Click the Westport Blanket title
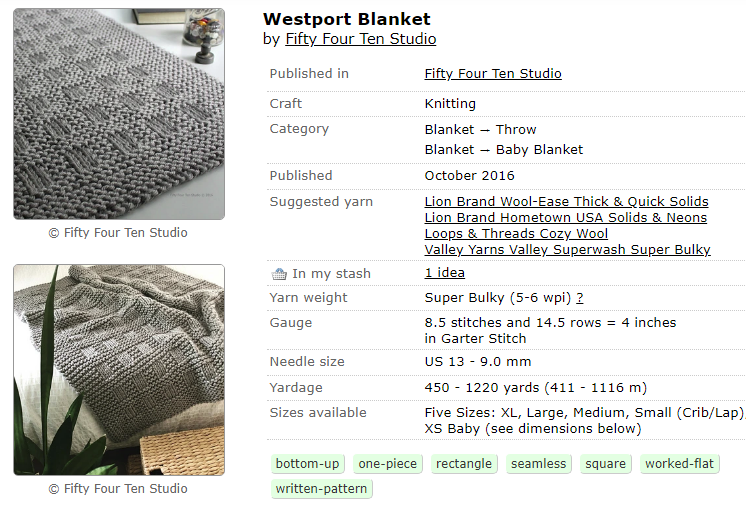 (x=346, y=20)
